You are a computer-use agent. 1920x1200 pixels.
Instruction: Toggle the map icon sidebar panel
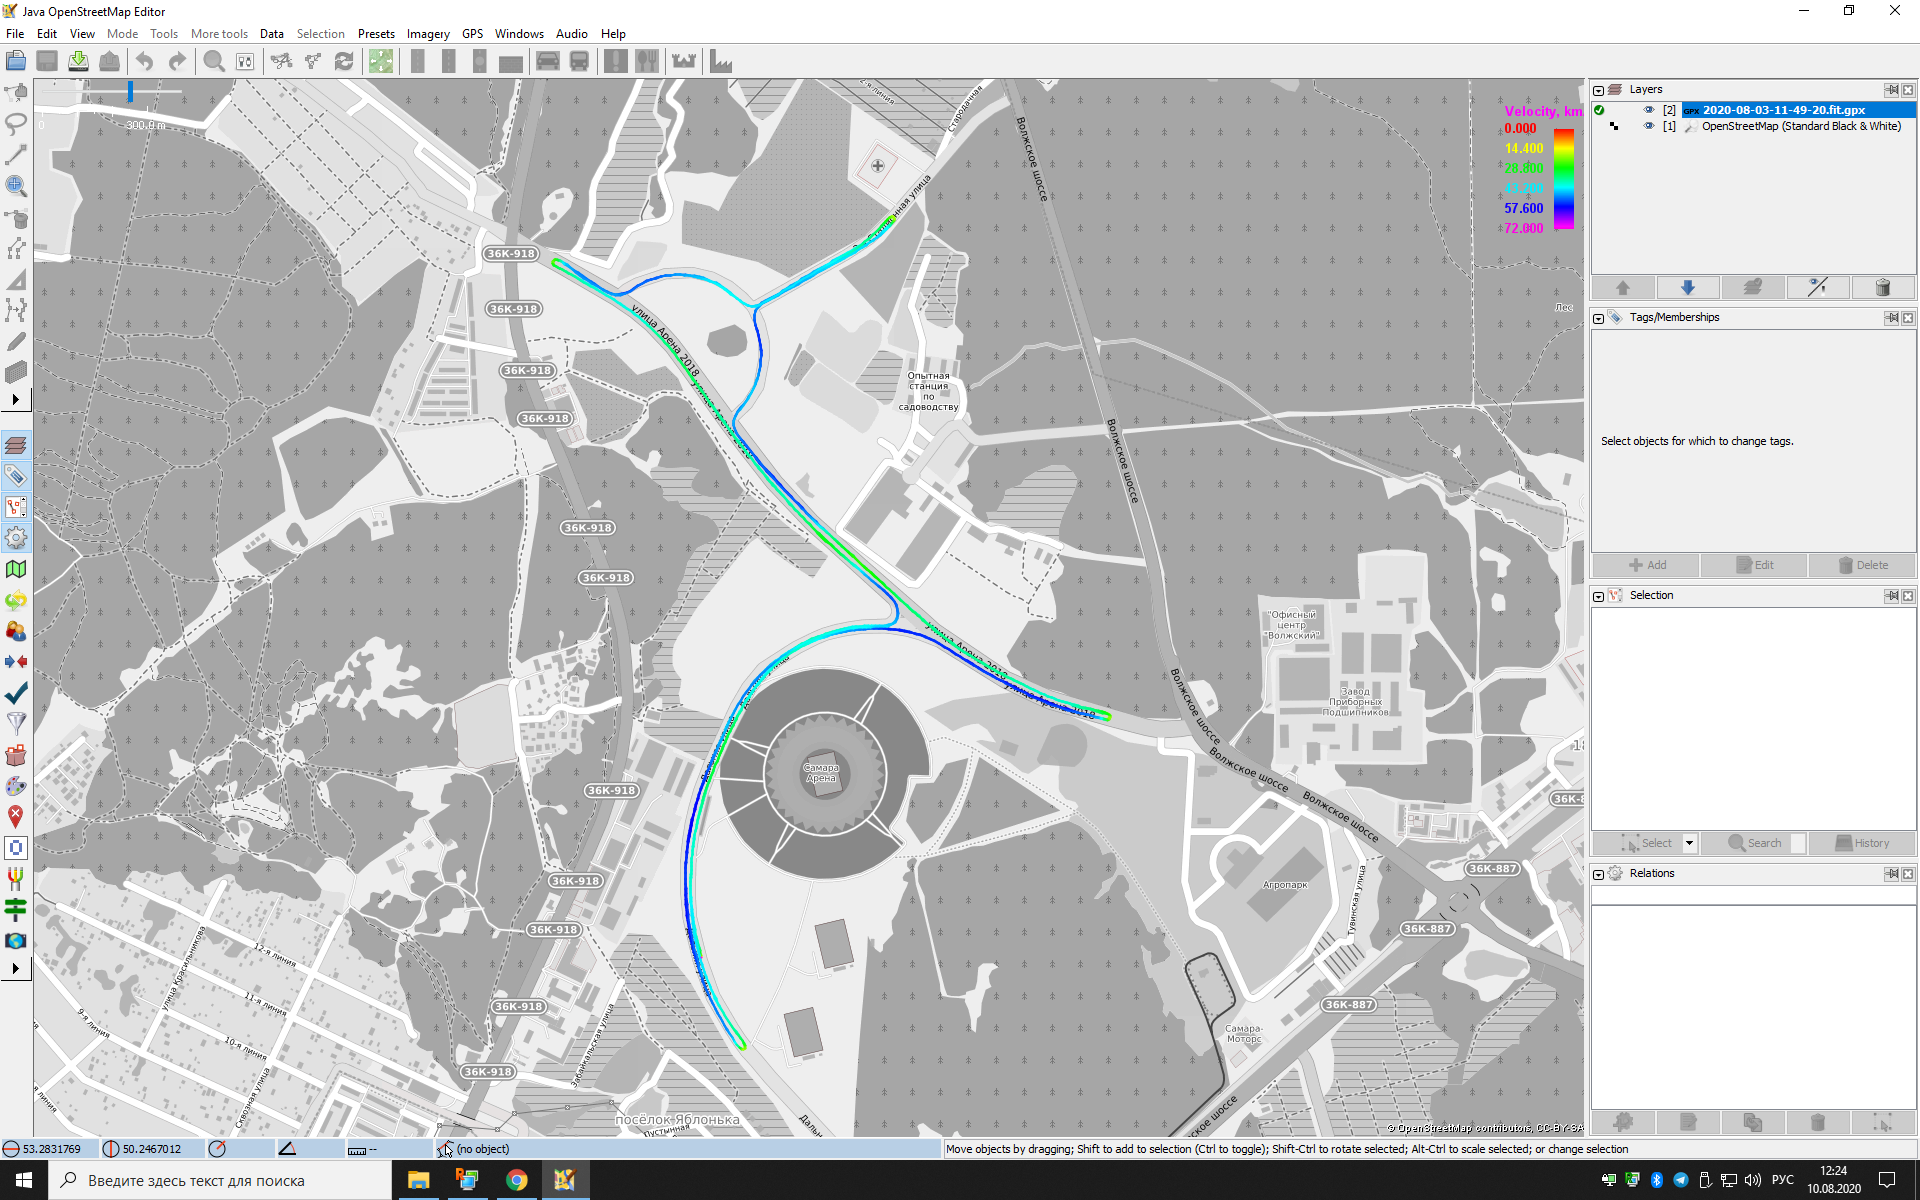click(16, 569)
